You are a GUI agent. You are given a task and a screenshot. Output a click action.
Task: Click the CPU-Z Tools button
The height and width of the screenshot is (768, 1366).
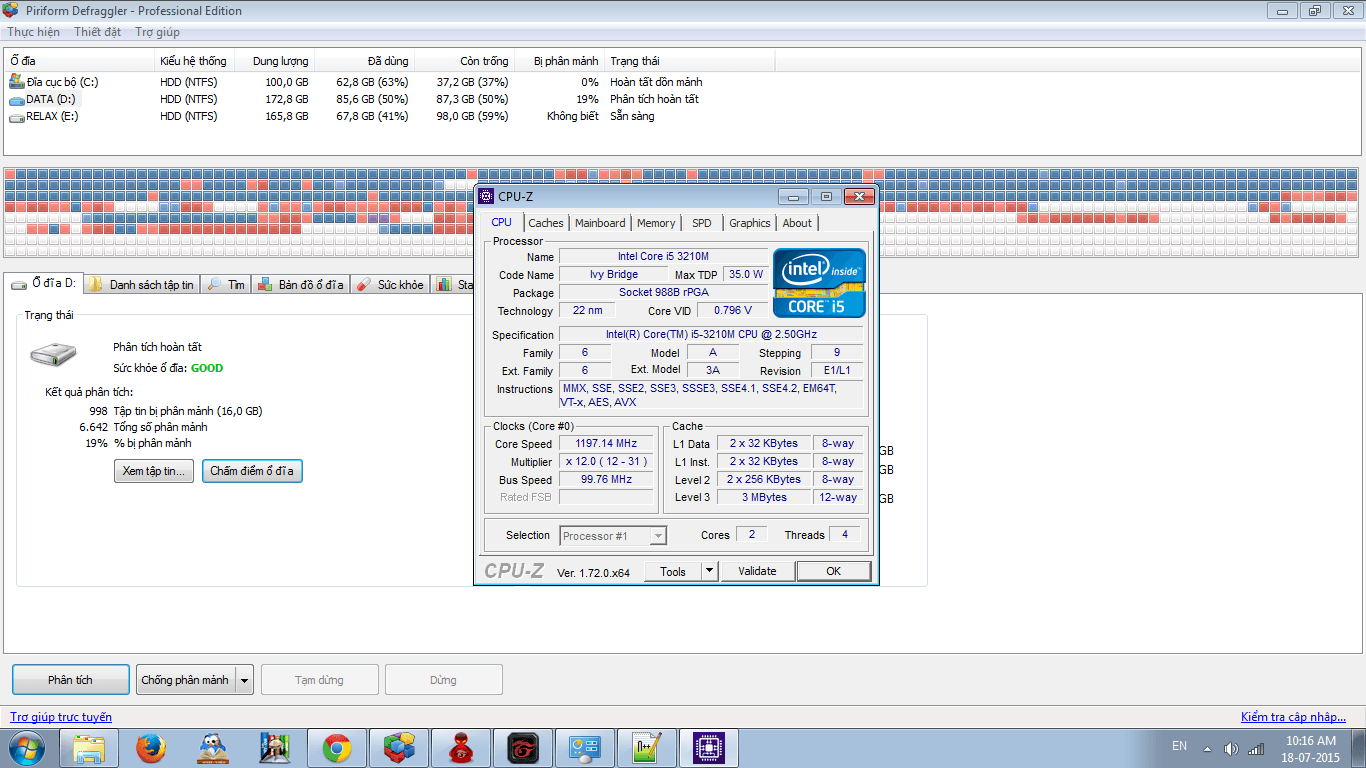coord(673,571)
